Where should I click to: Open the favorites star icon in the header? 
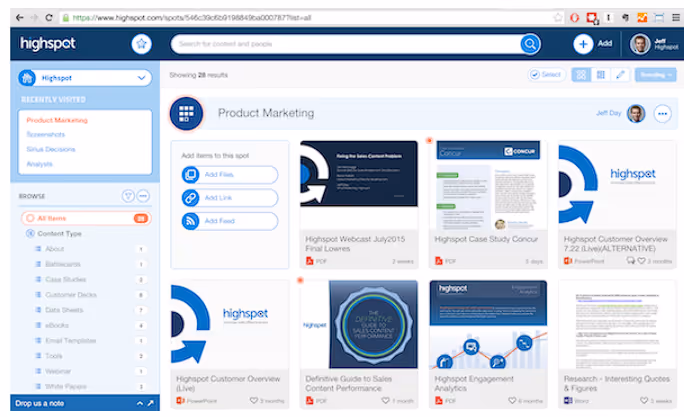coord(141,44)
